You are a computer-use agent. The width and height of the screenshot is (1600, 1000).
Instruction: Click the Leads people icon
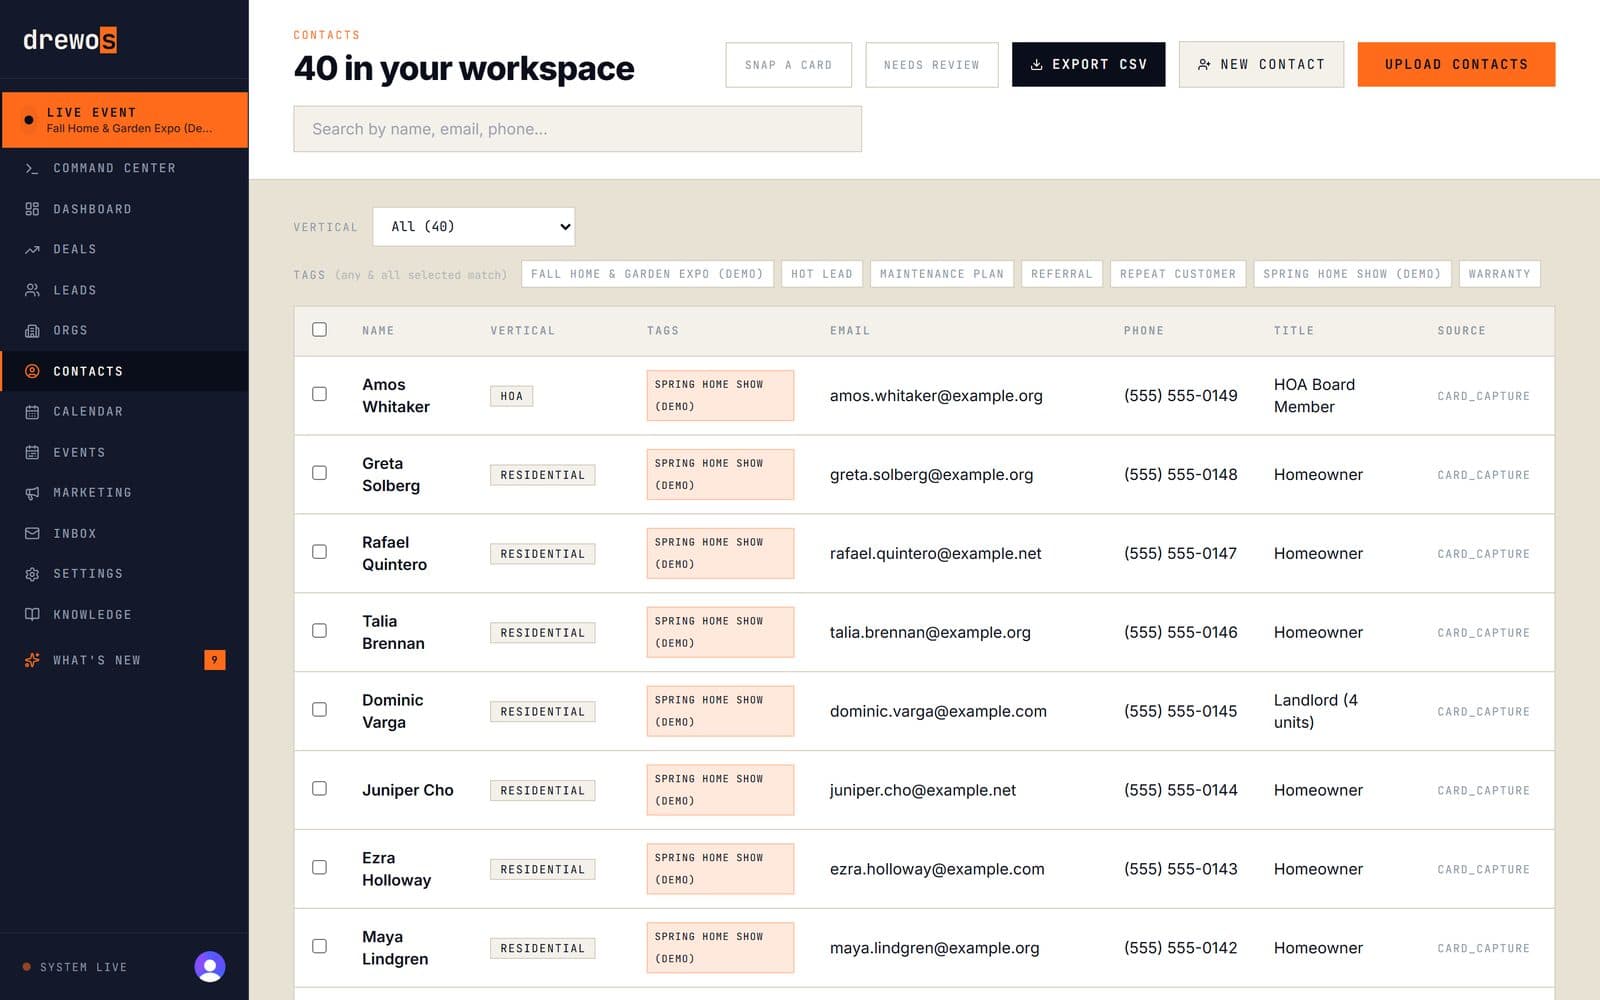pyautogui.click(x=32, y=290)
